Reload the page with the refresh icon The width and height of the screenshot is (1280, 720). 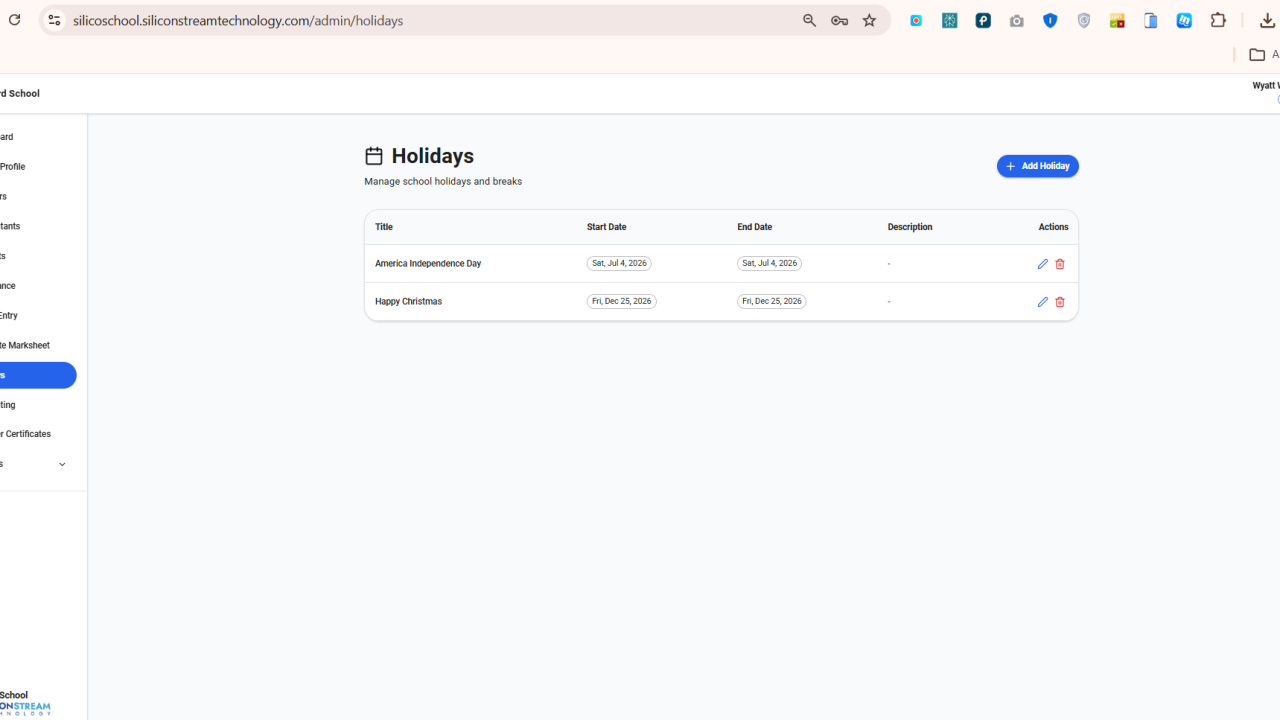click(14, 20)
